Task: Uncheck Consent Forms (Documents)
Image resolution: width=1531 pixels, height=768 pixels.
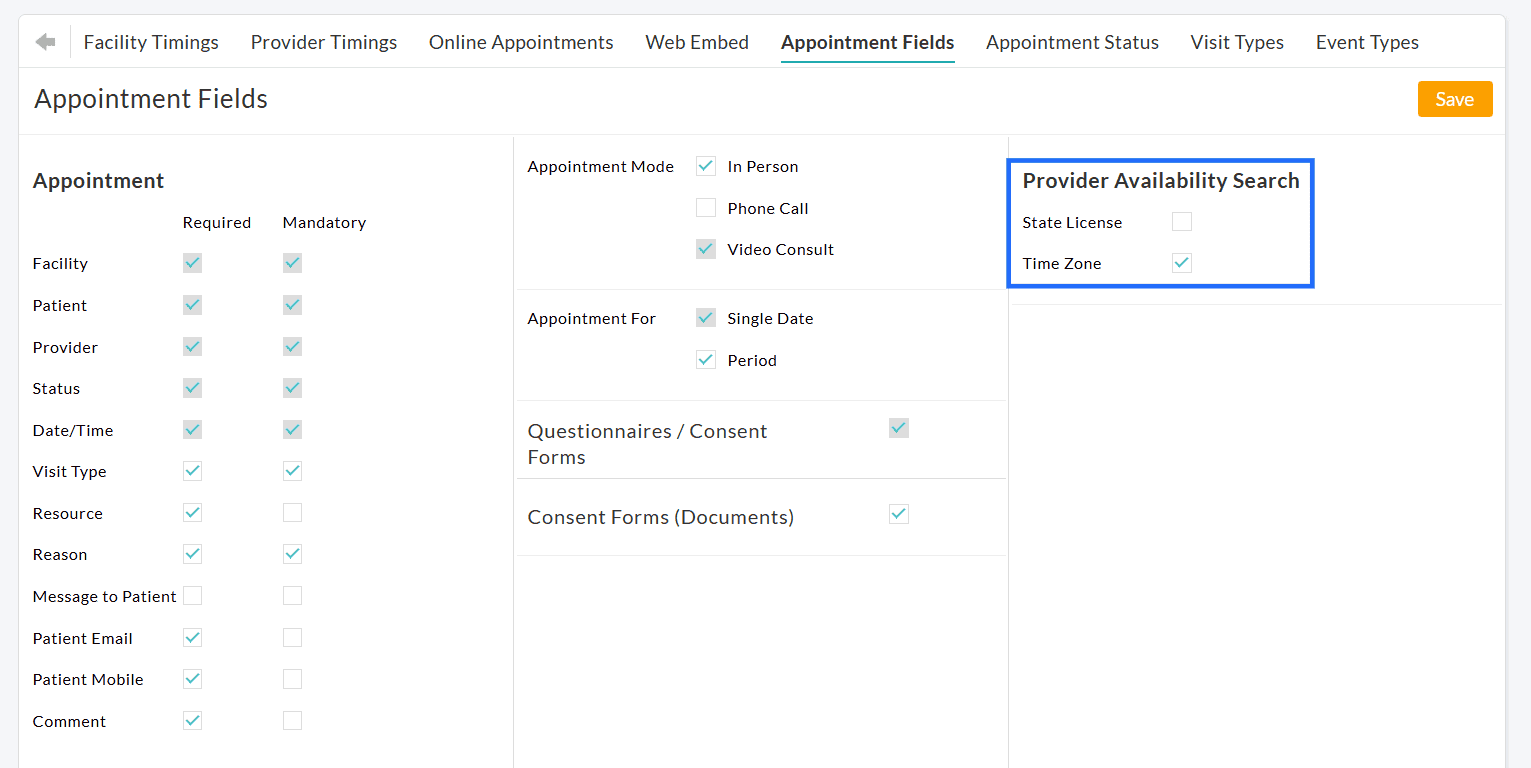Action: tap(898, 514)
